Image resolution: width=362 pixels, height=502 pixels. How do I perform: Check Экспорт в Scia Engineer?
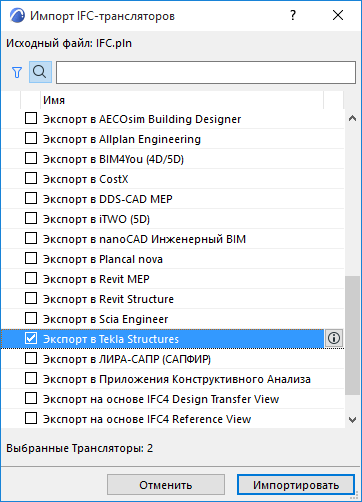coord(31,318)
